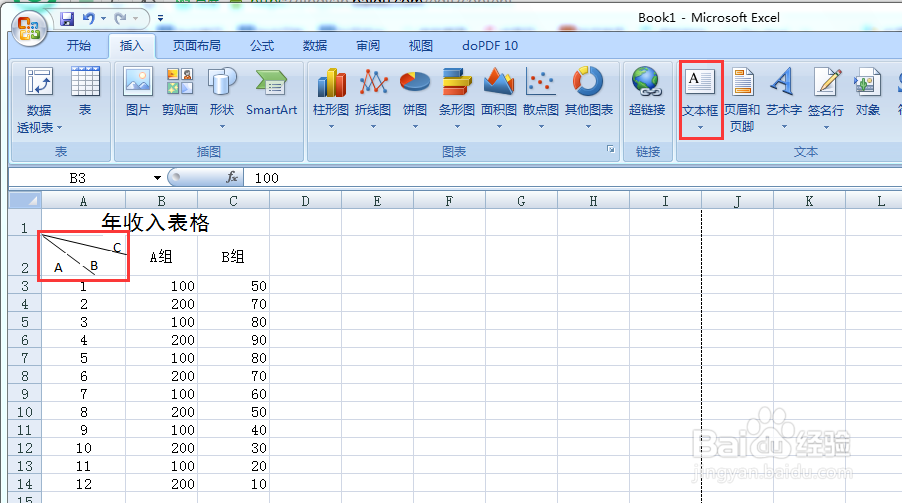This screenshot has height=503, width=902.
Task: Select cell A14 containing 12
Action: pos(83,484)
